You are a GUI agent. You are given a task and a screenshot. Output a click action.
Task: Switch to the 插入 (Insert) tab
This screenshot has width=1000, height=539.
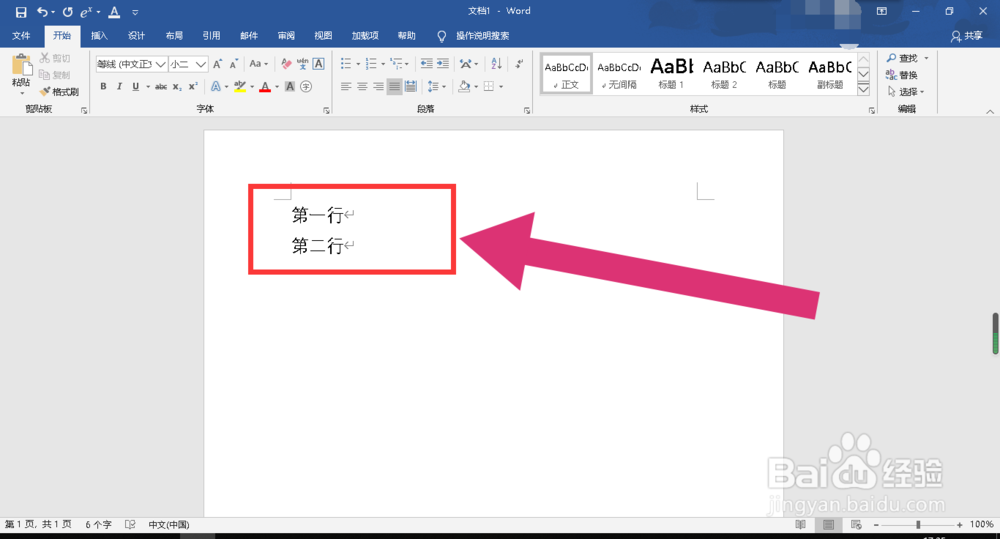click(99, 36)
